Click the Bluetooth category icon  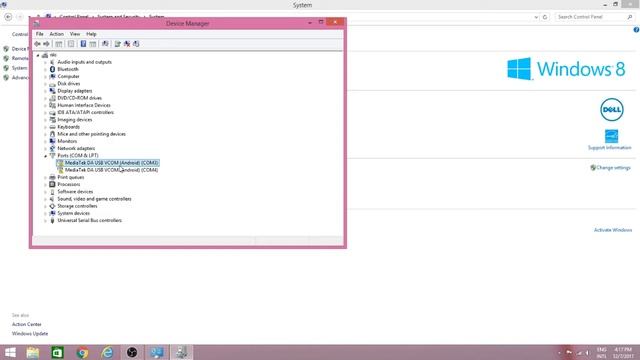coord(52,69)
